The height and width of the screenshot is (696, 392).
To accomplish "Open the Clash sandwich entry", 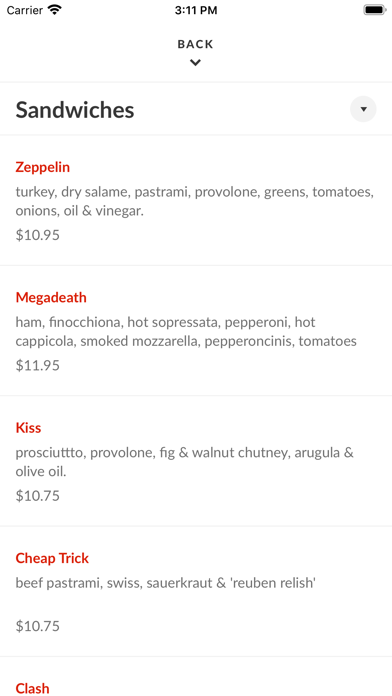I will coord(32,688).
